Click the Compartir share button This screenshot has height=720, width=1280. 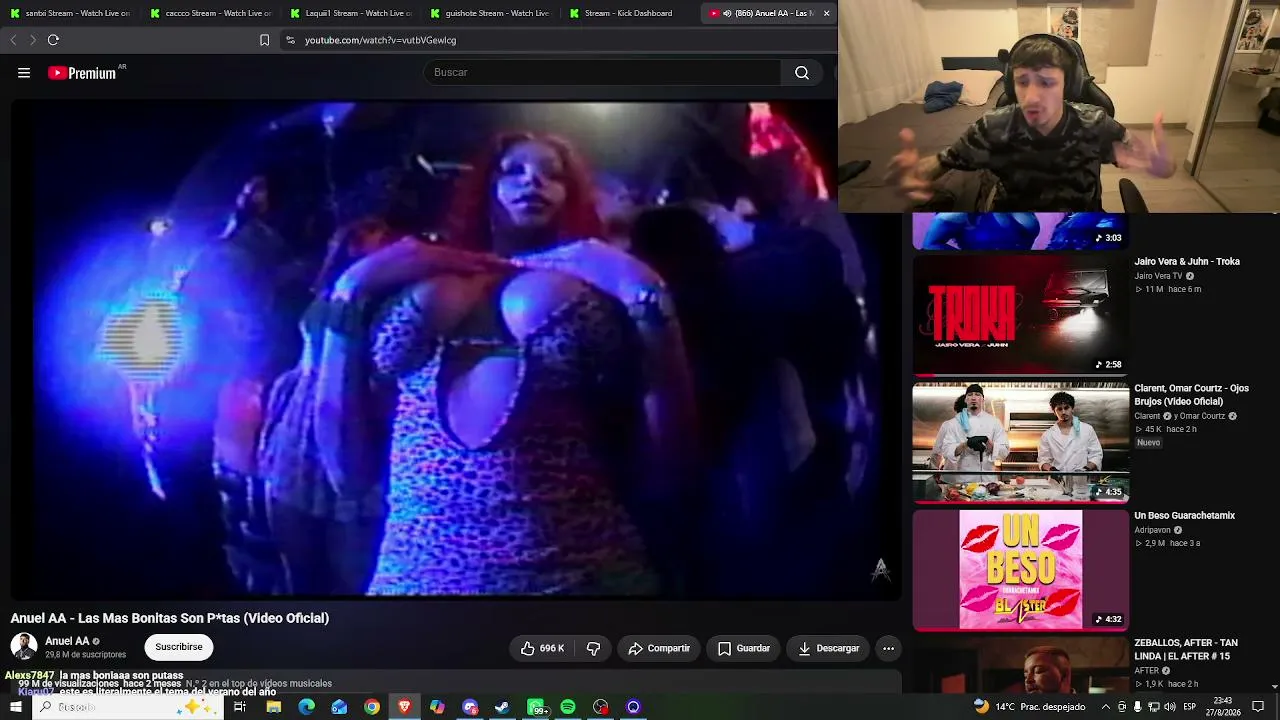(x=659, y=648)
